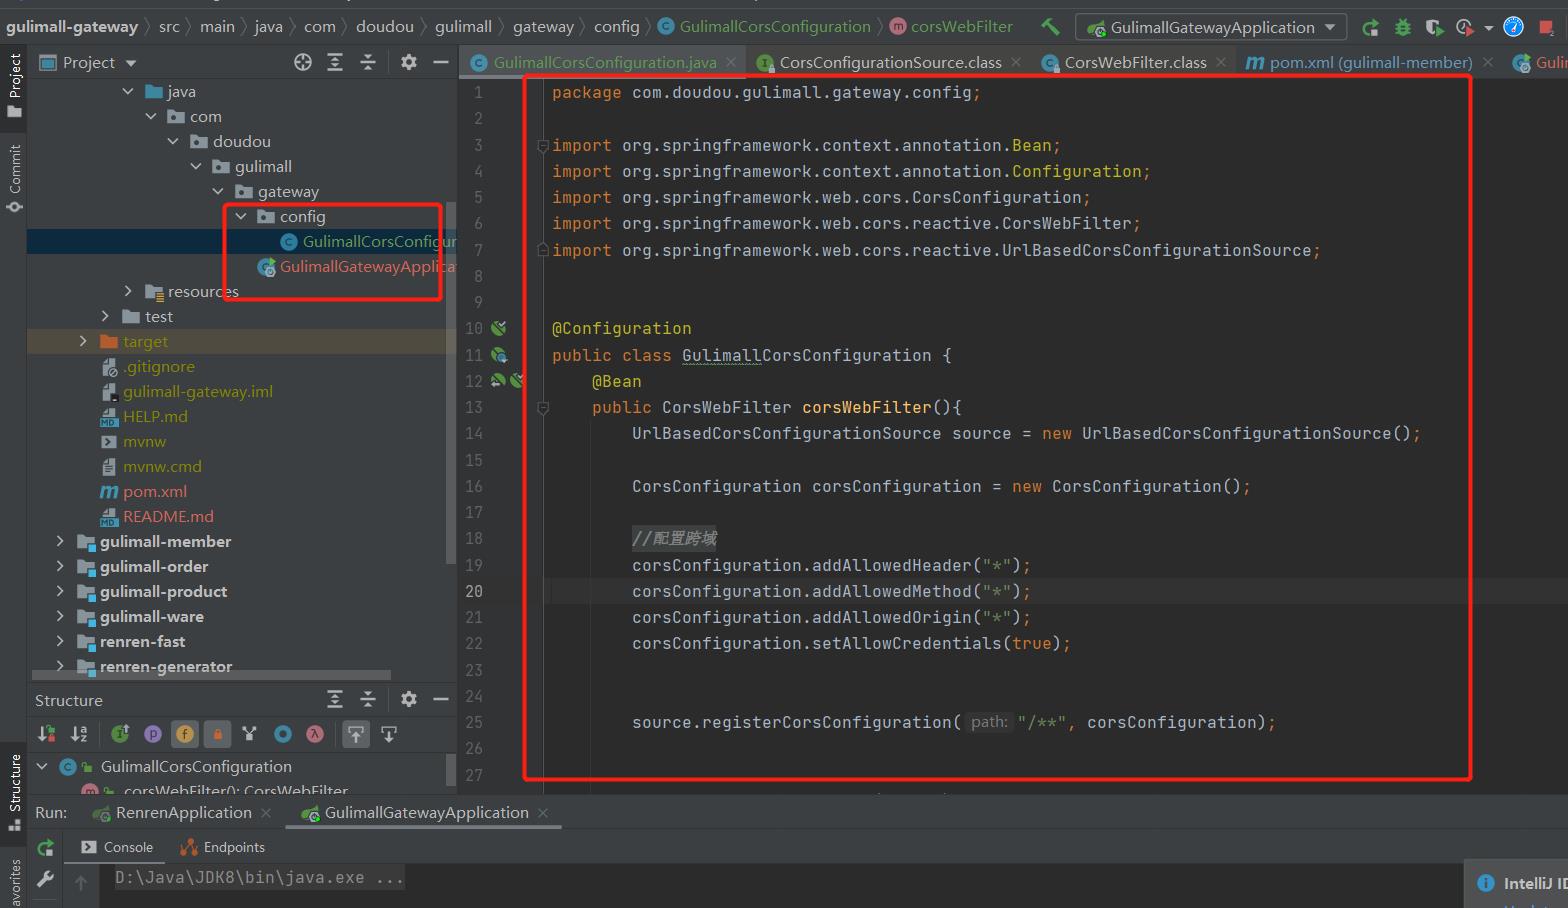Close the GulimallGatewayApplication run tab
The width and height of the screenshot is (1568, 908).
point(543,813)
